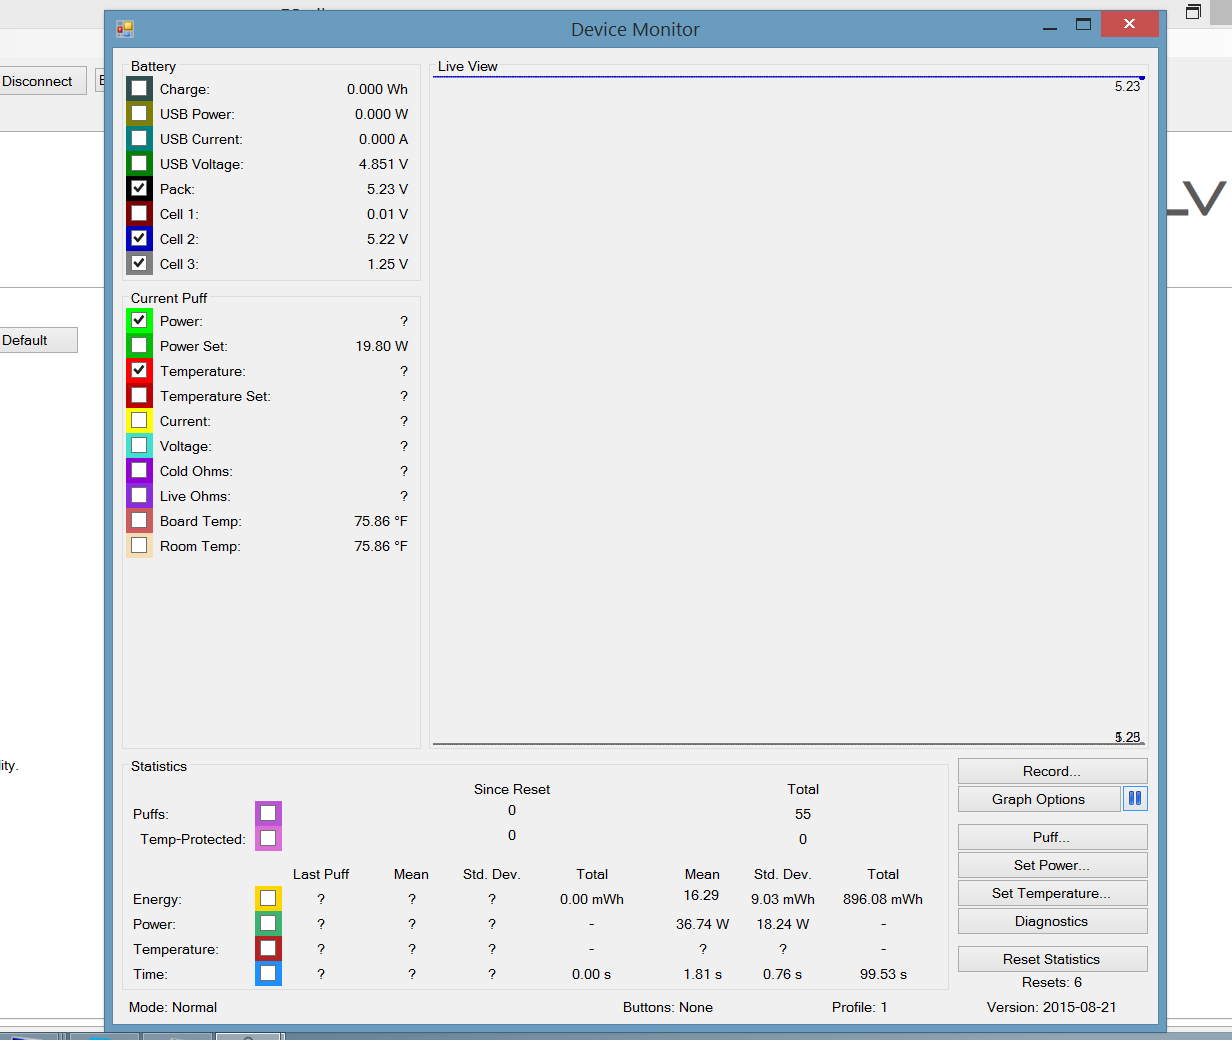
Task: Click the Profile: 1 status text
Action: click(x=859, y=1007)
